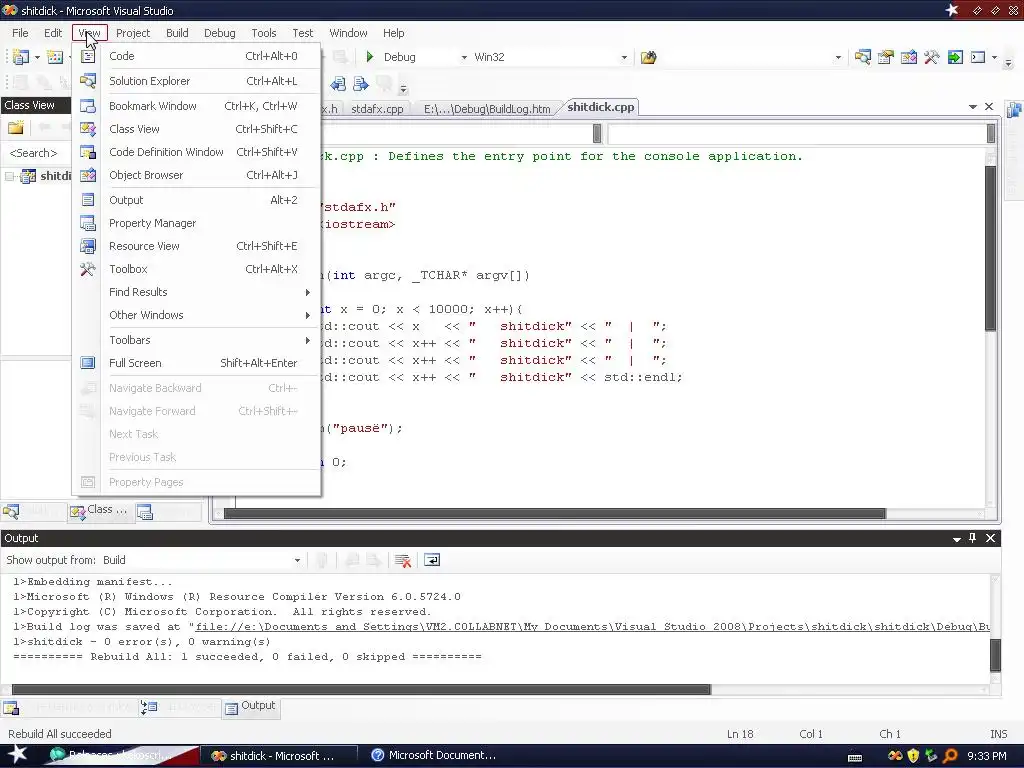Open Object Browser from the menu
This screenshot has height=768, width=1024.
tap(197, 175)
